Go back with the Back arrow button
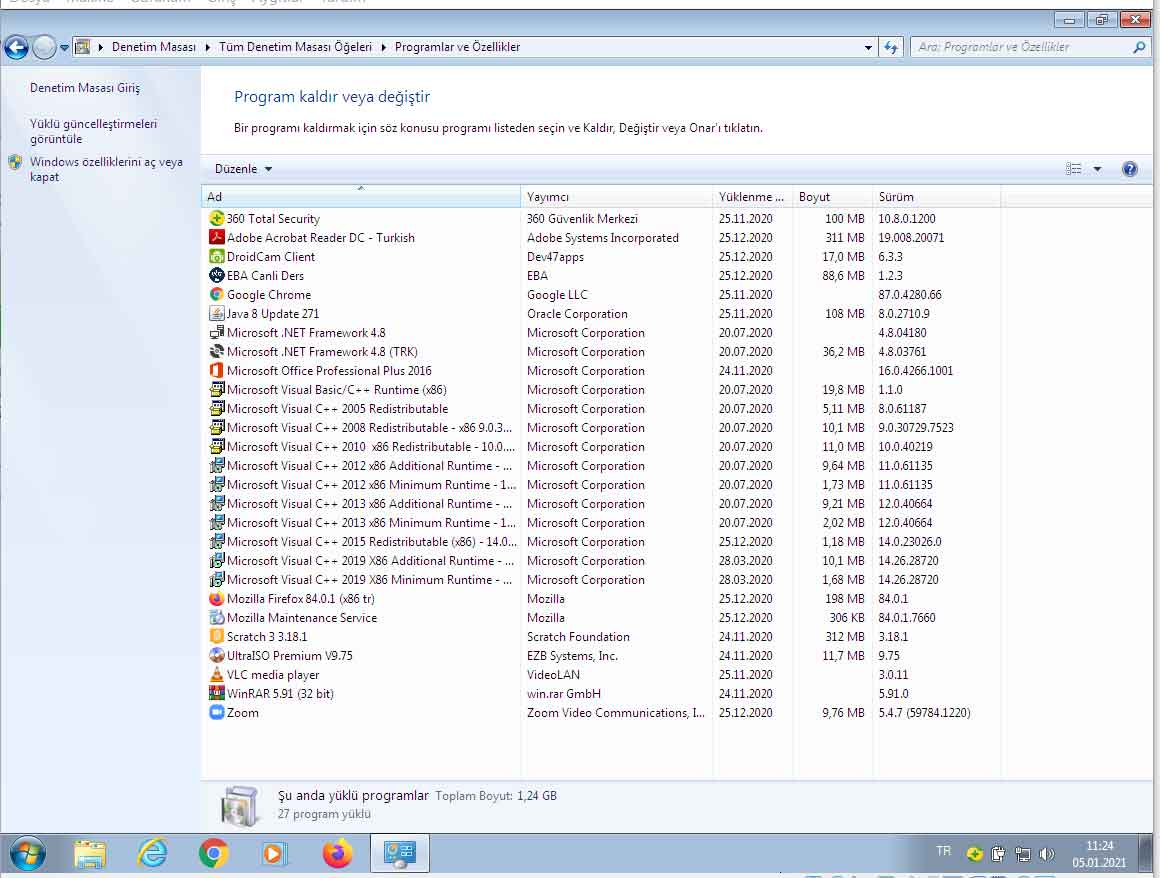The image size is (1160, 878). (16, 47)
